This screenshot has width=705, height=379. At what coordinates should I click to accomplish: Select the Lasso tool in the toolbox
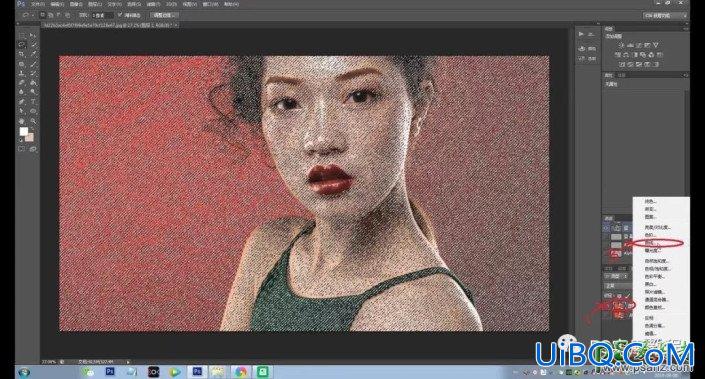coord(22,45)
